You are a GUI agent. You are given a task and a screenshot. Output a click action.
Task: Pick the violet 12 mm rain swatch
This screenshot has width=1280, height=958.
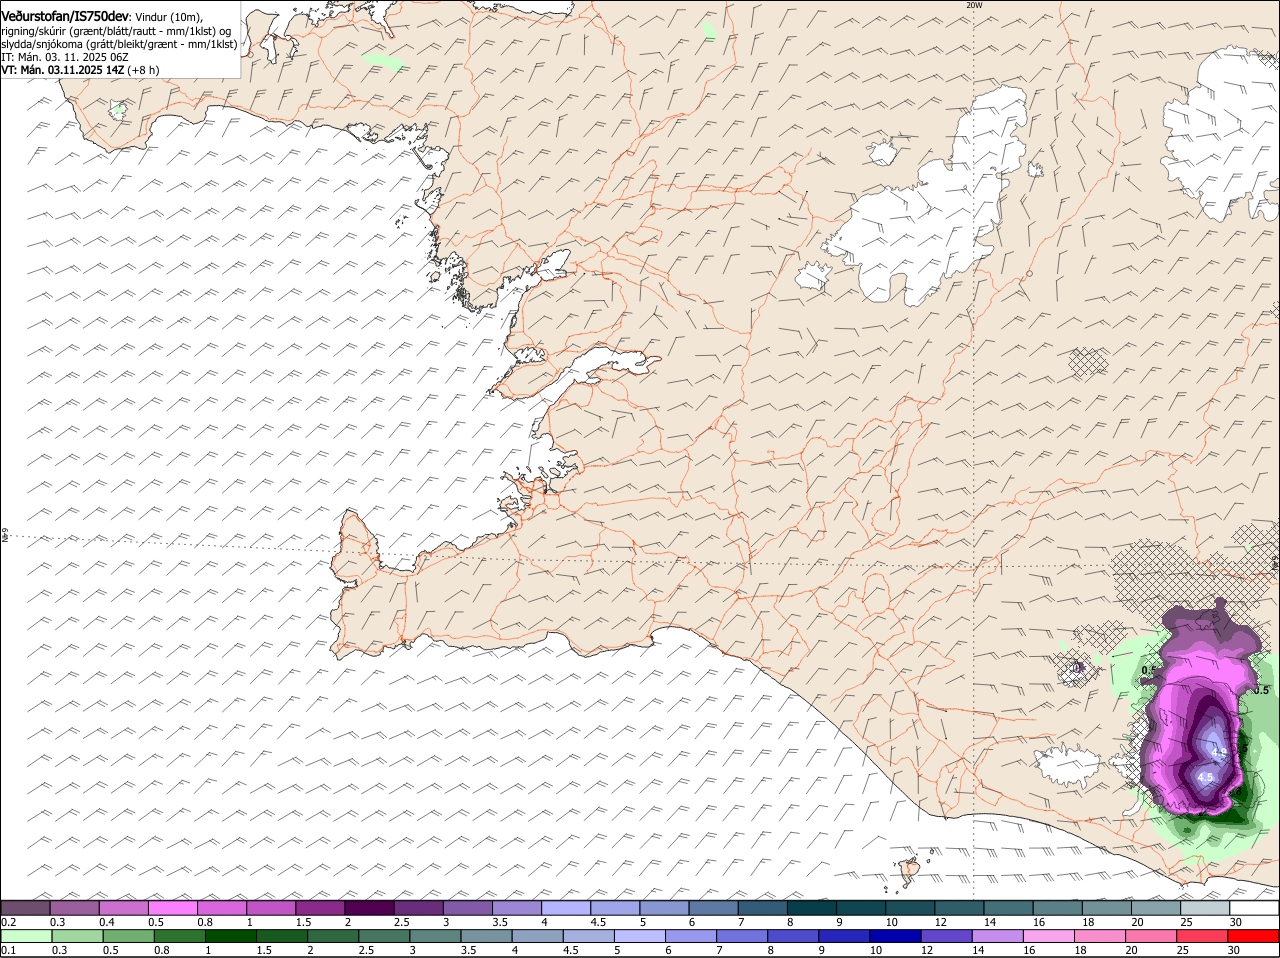(x=946, y=936)
